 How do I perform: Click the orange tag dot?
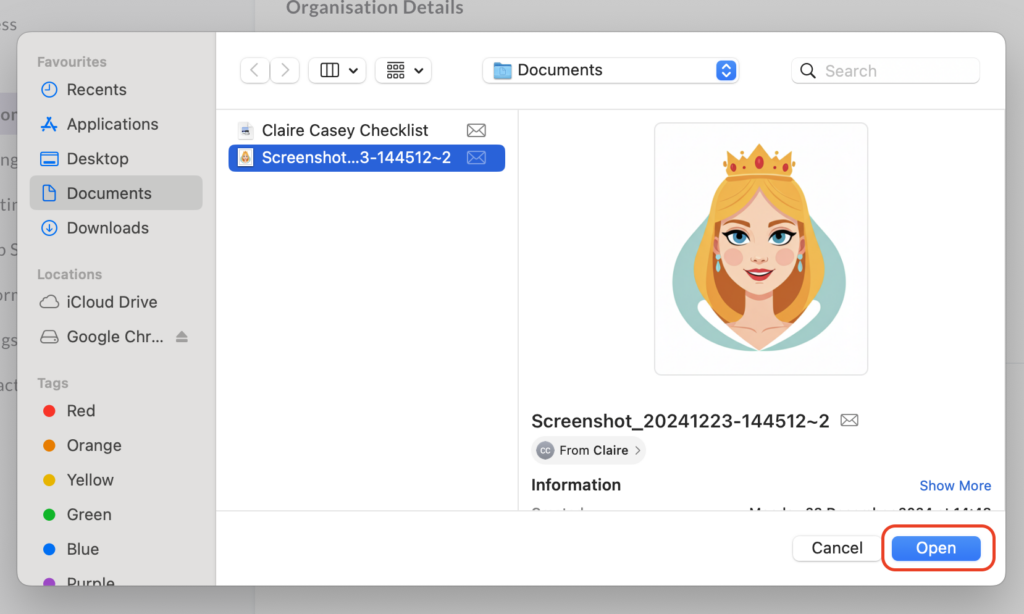click(x=49, y=445)
